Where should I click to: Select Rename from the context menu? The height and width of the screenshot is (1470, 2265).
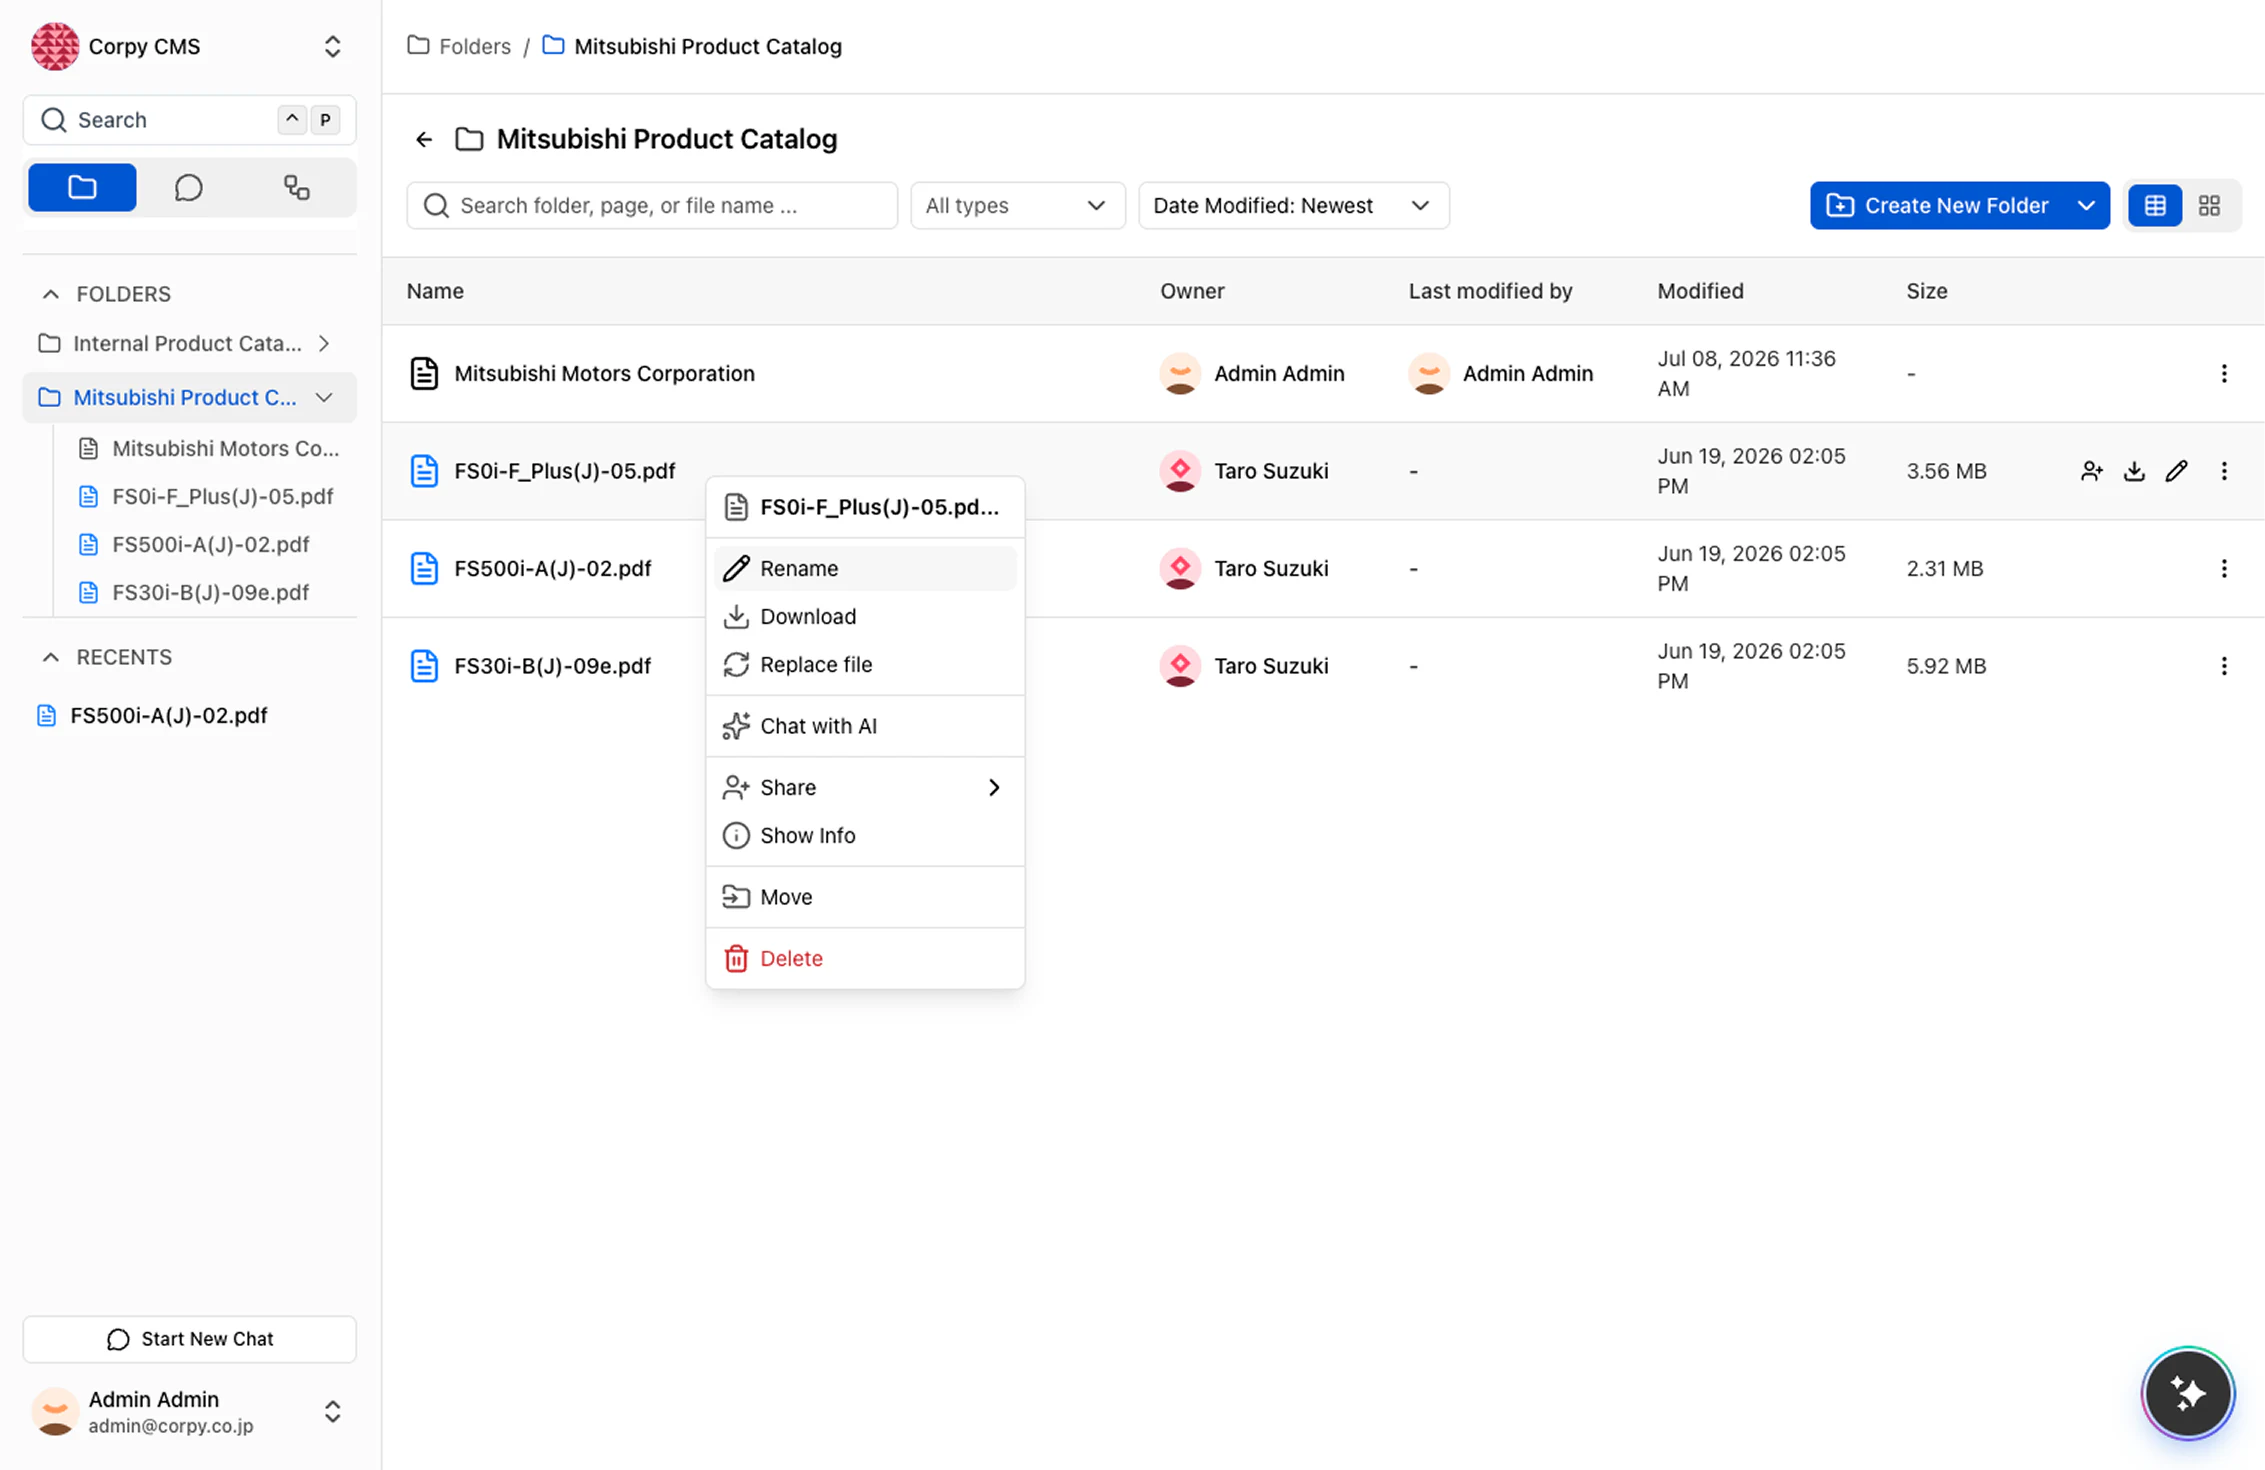click(x=865, y=568)
